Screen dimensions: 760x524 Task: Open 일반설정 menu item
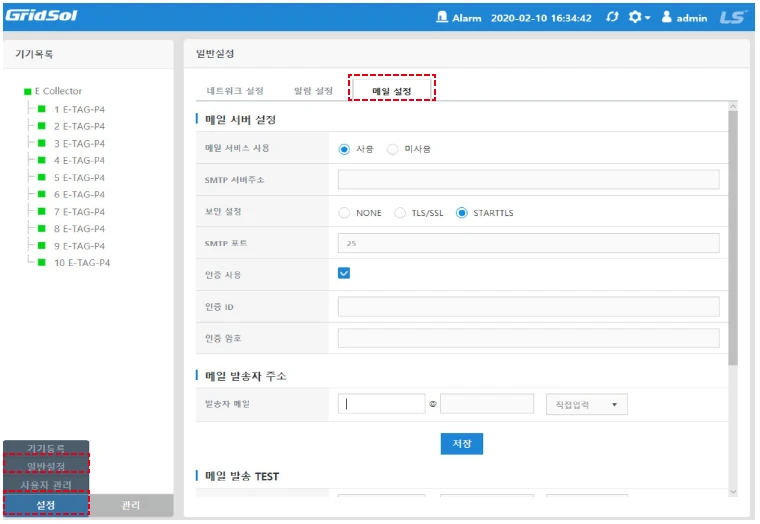[46, 466]
